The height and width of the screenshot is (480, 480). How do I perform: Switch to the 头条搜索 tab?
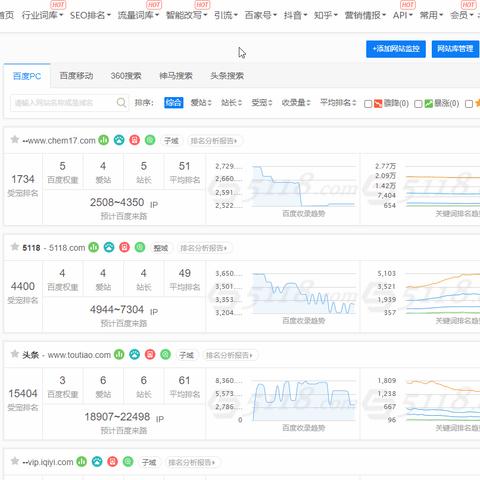[227, 76]
